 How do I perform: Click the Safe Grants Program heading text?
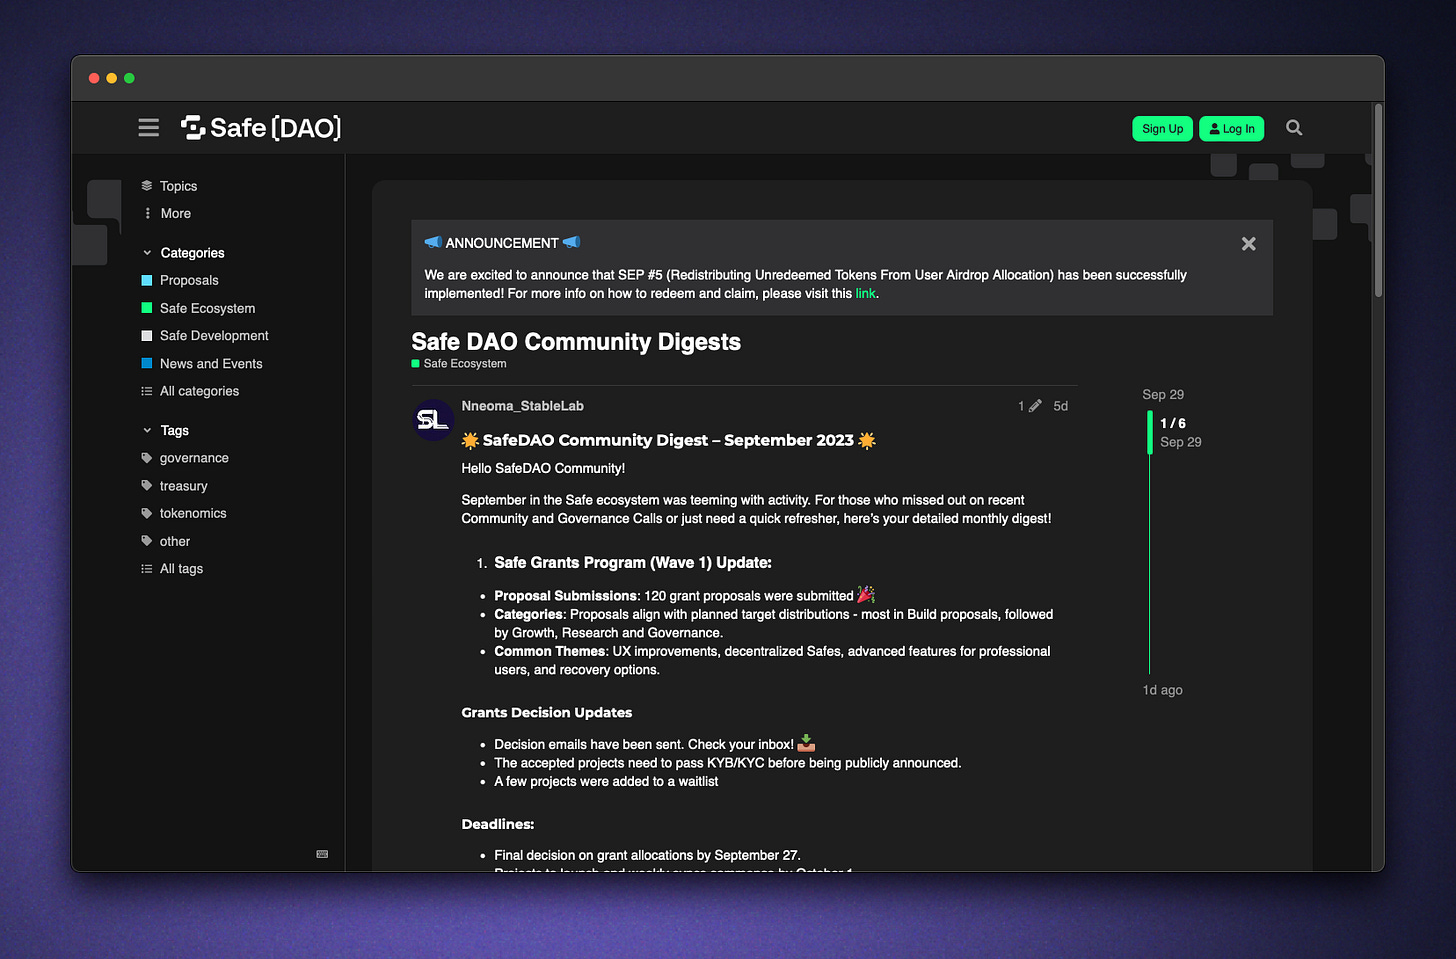point(633,563)
